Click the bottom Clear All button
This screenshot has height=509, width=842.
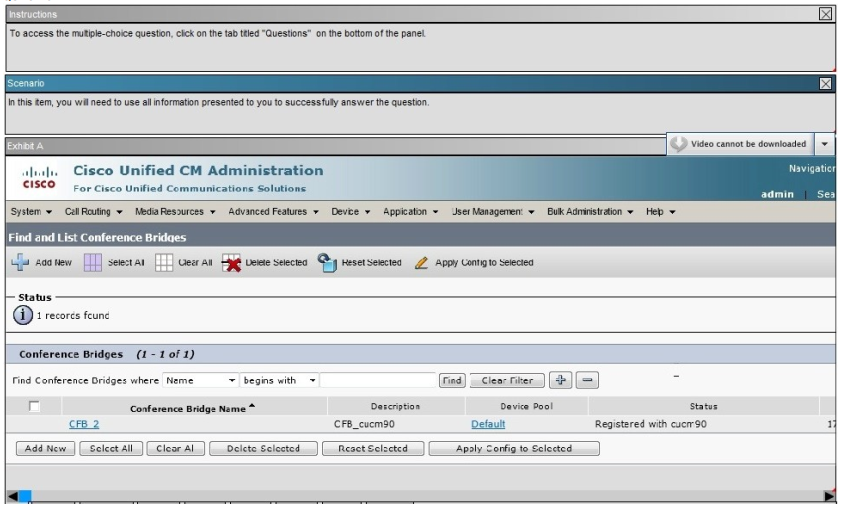point(175,448)
